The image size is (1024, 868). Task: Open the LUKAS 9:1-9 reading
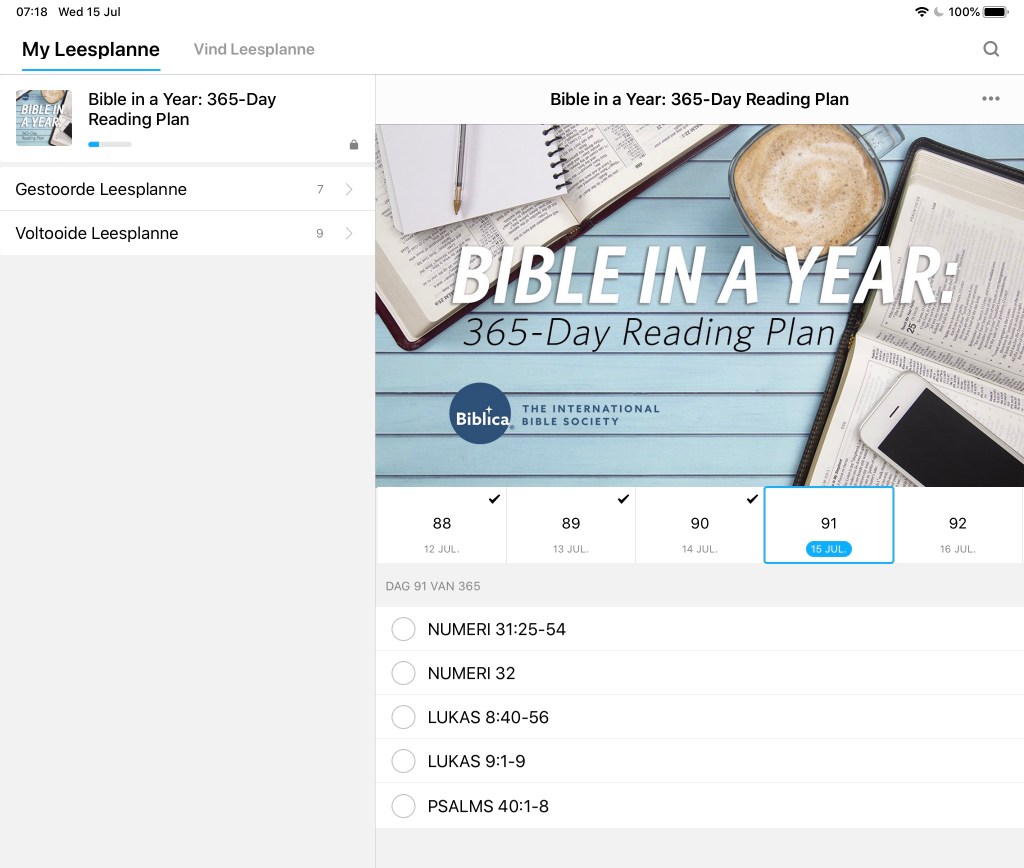476,761
